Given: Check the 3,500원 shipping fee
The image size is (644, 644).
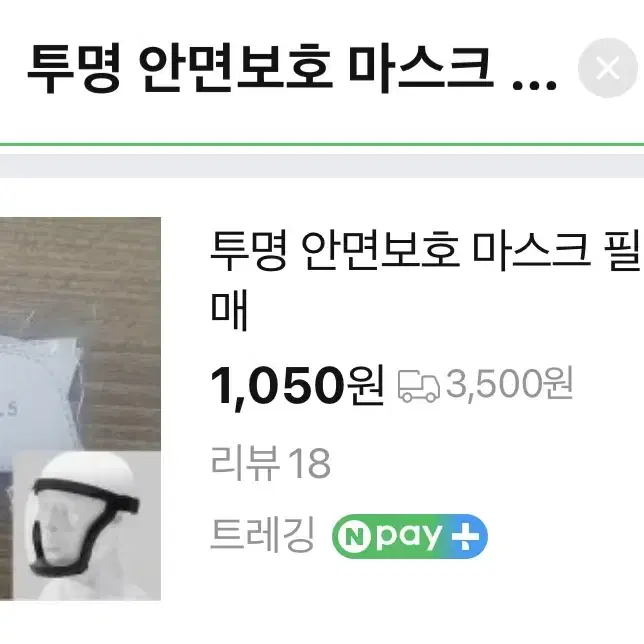Looking at the screenshot, I should (509, 384).
